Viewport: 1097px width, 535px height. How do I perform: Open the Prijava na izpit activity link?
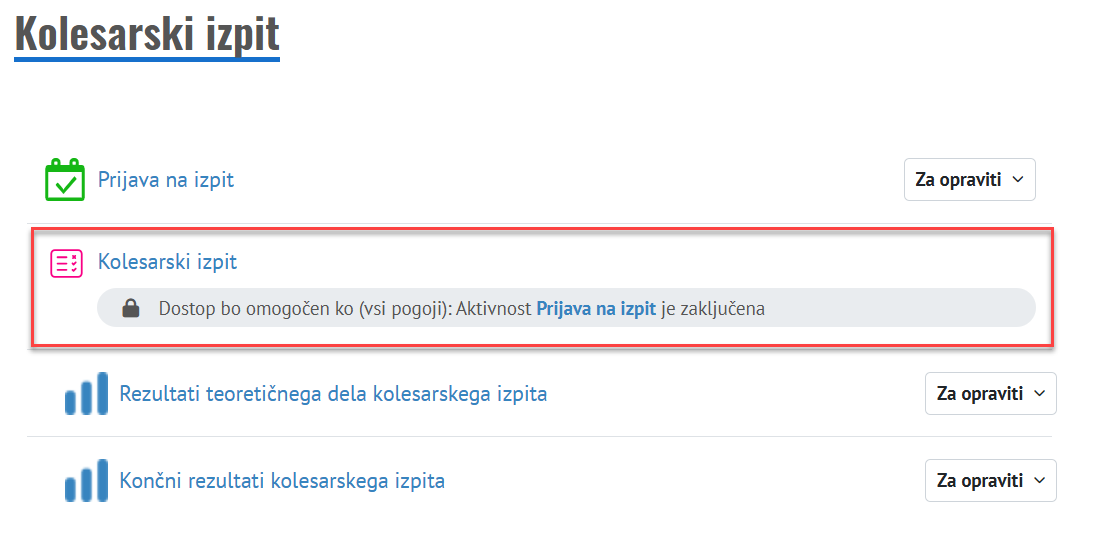166,180
